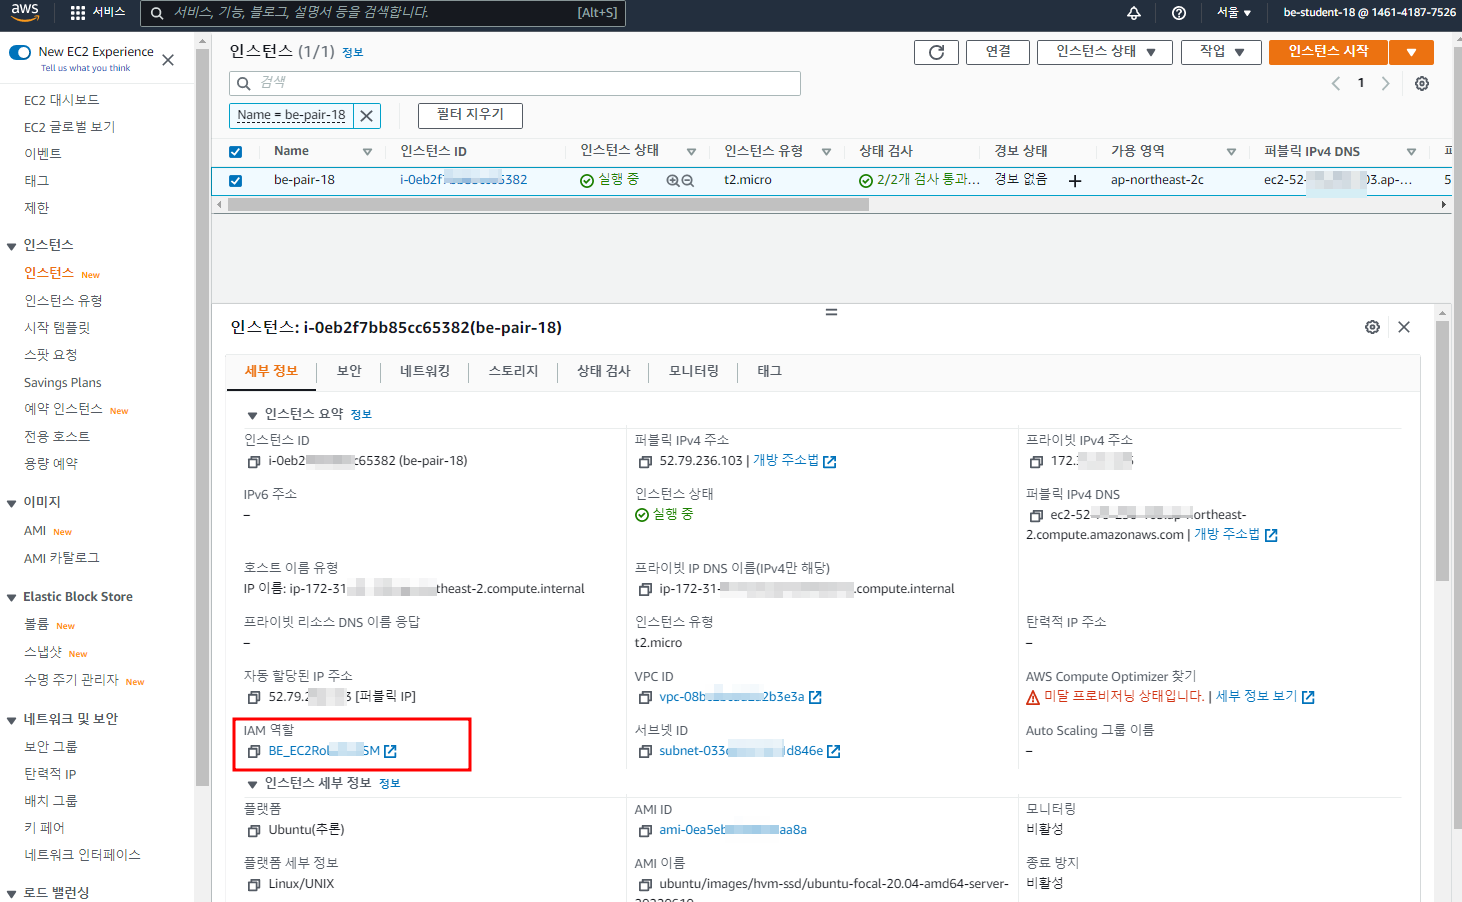
Task: Toggle the New EC2 Experience switch
Action: tap(20, 52)
